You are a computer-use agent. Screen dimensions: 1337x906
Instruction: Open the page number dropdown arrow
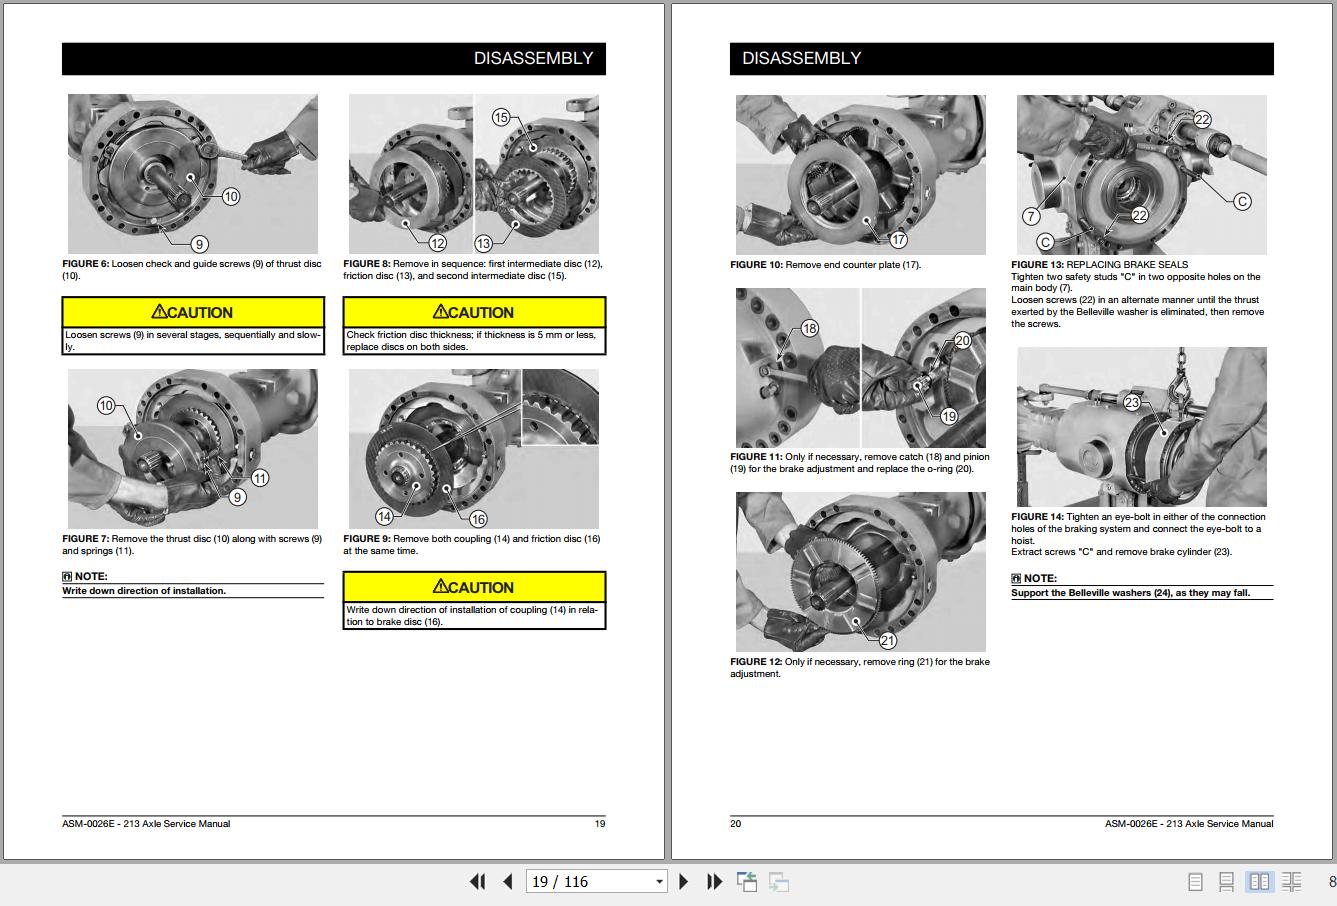pyautogui.click(x=659, y=882)
